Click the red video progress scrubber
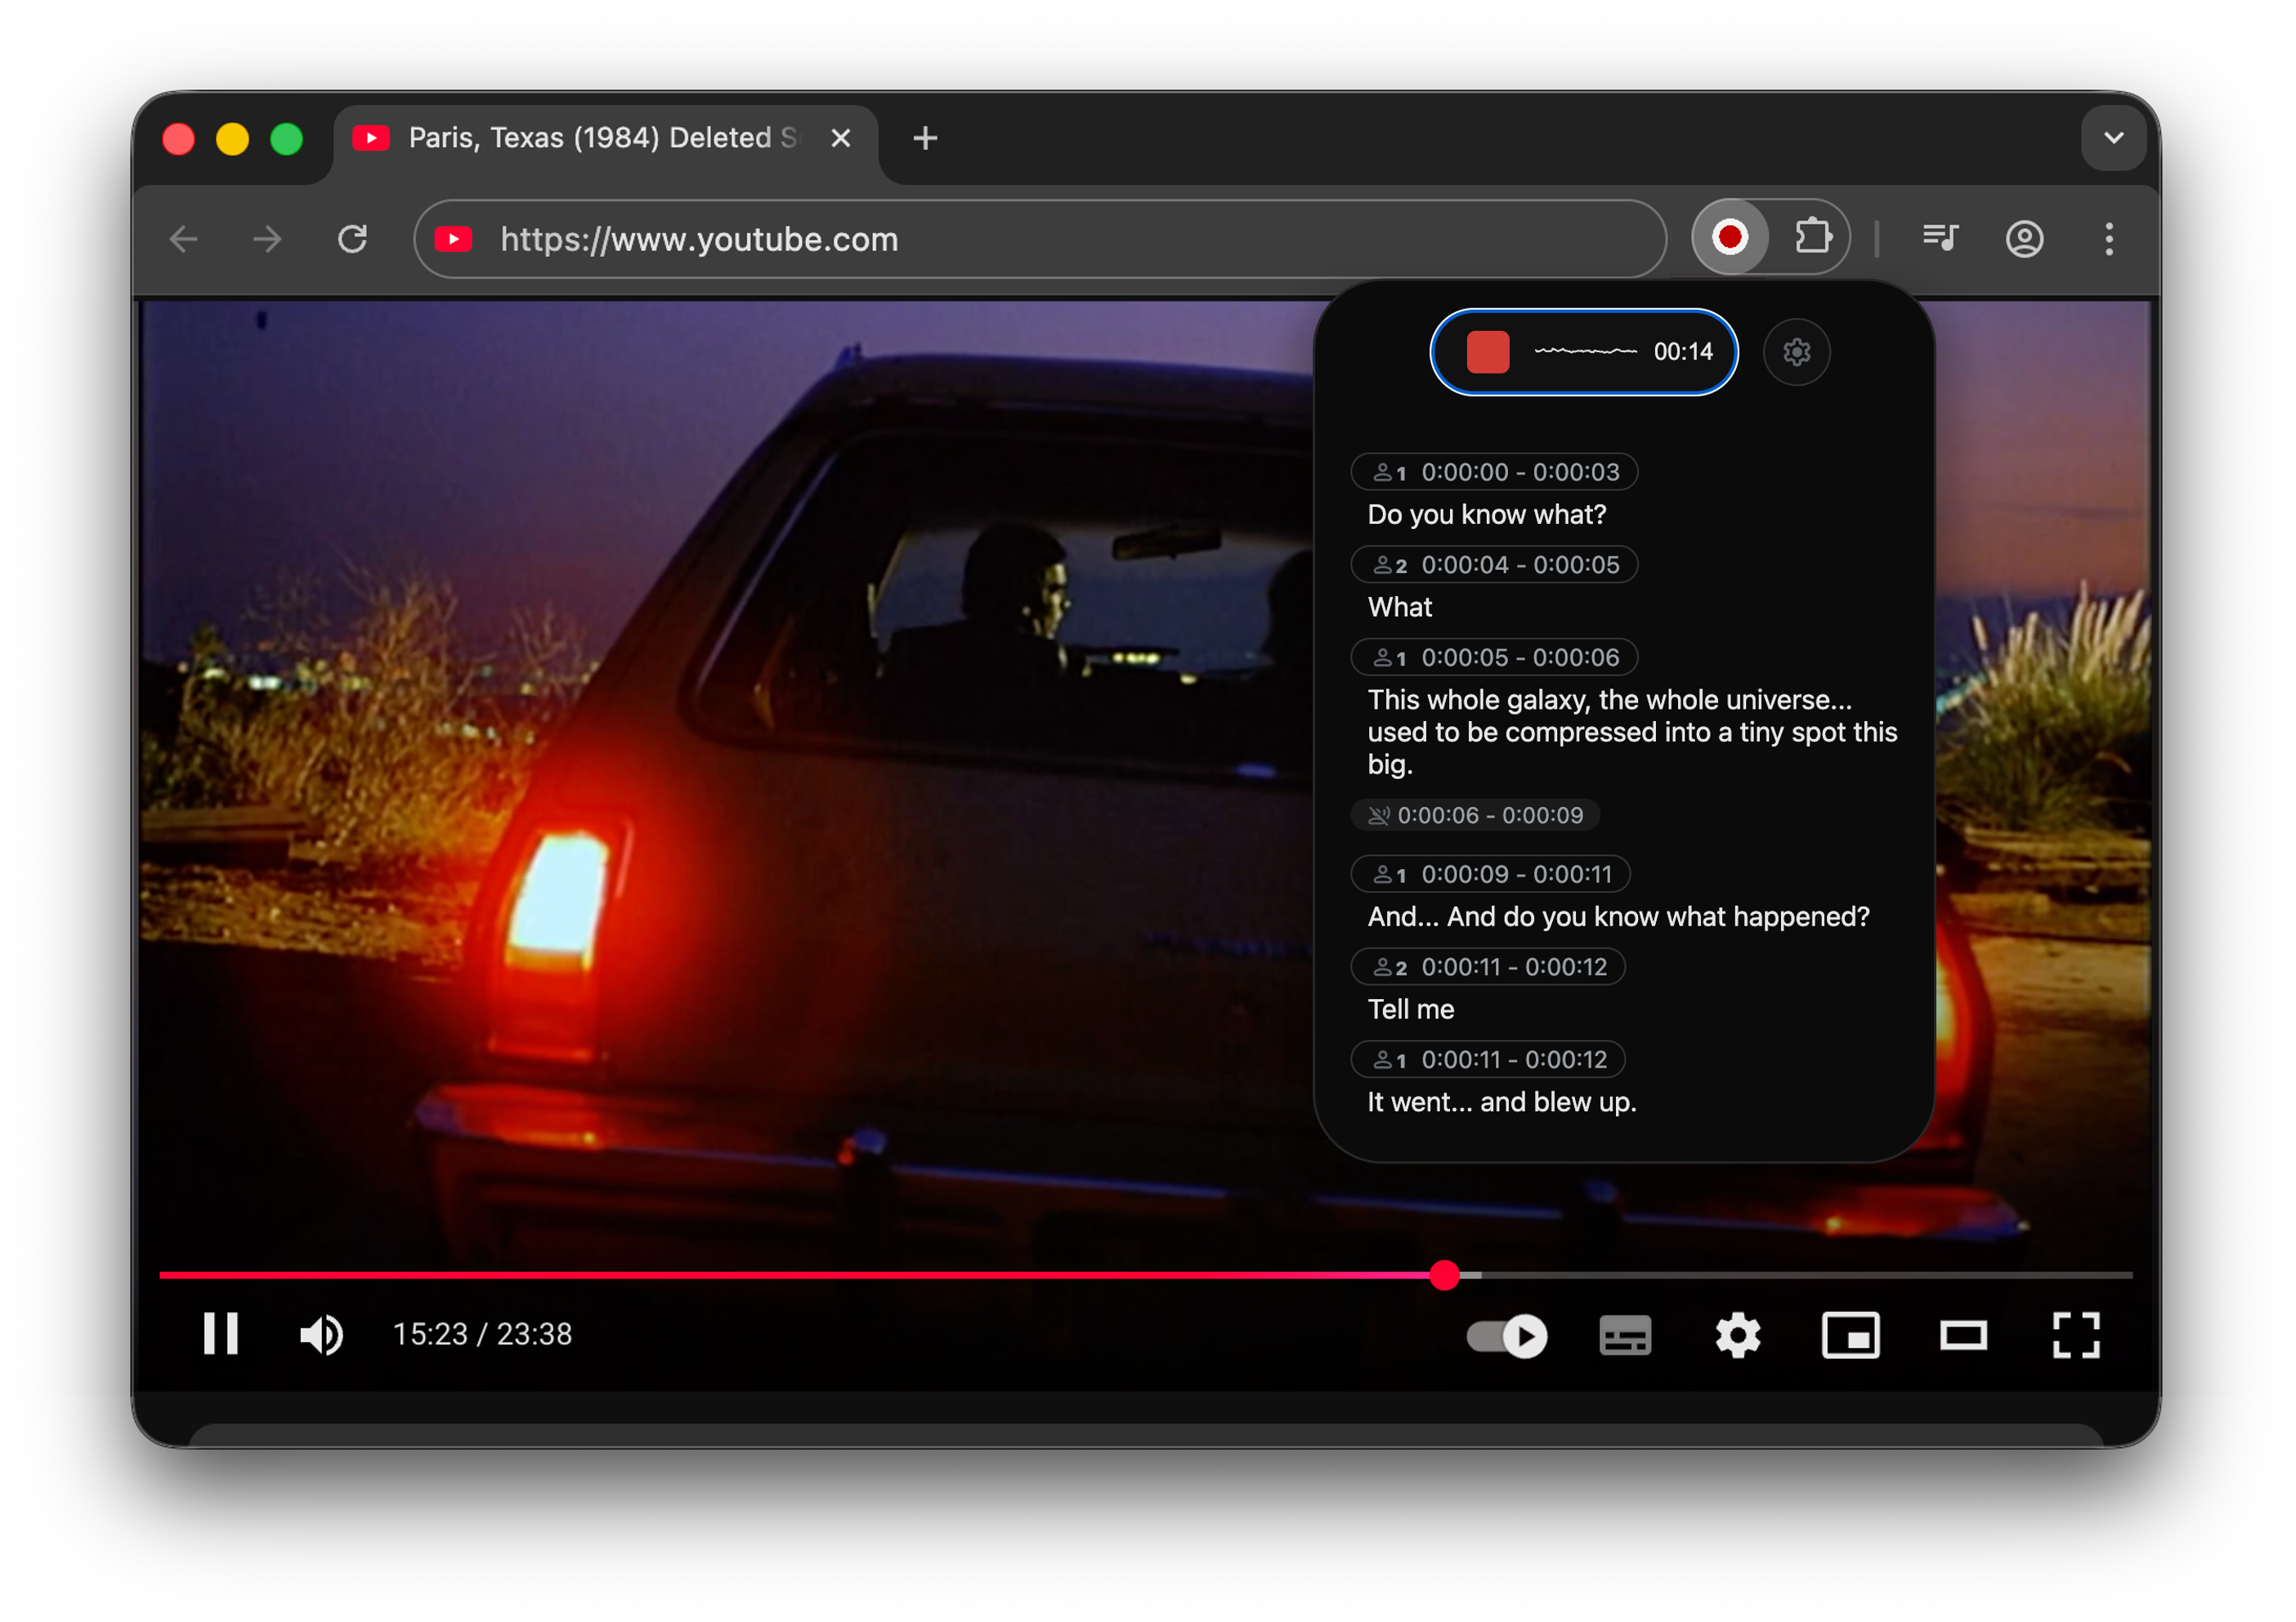Viewport: 2296px width, 1622px height. pos(1444,1275)
